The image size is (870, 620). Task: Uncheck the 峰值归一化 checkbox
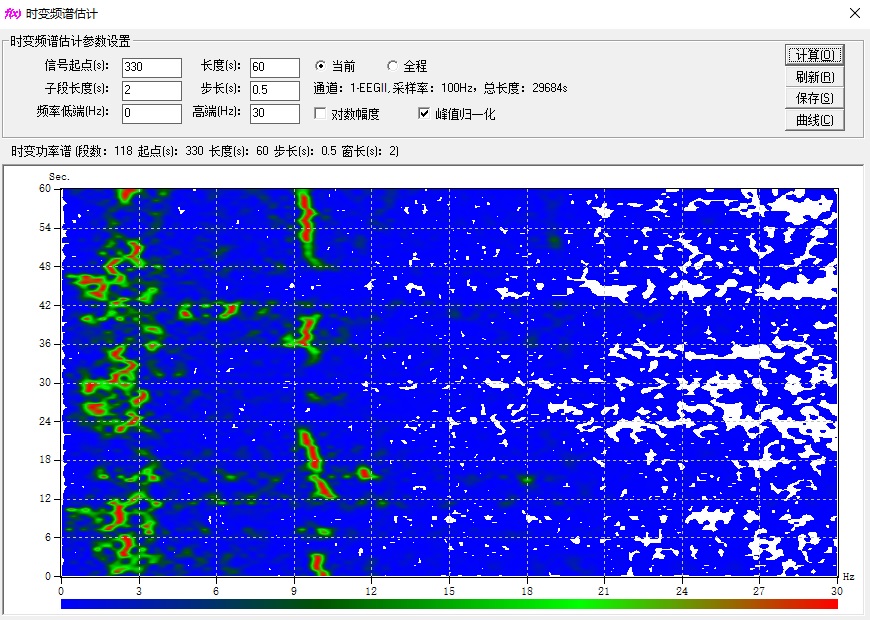tap(456, 114)
